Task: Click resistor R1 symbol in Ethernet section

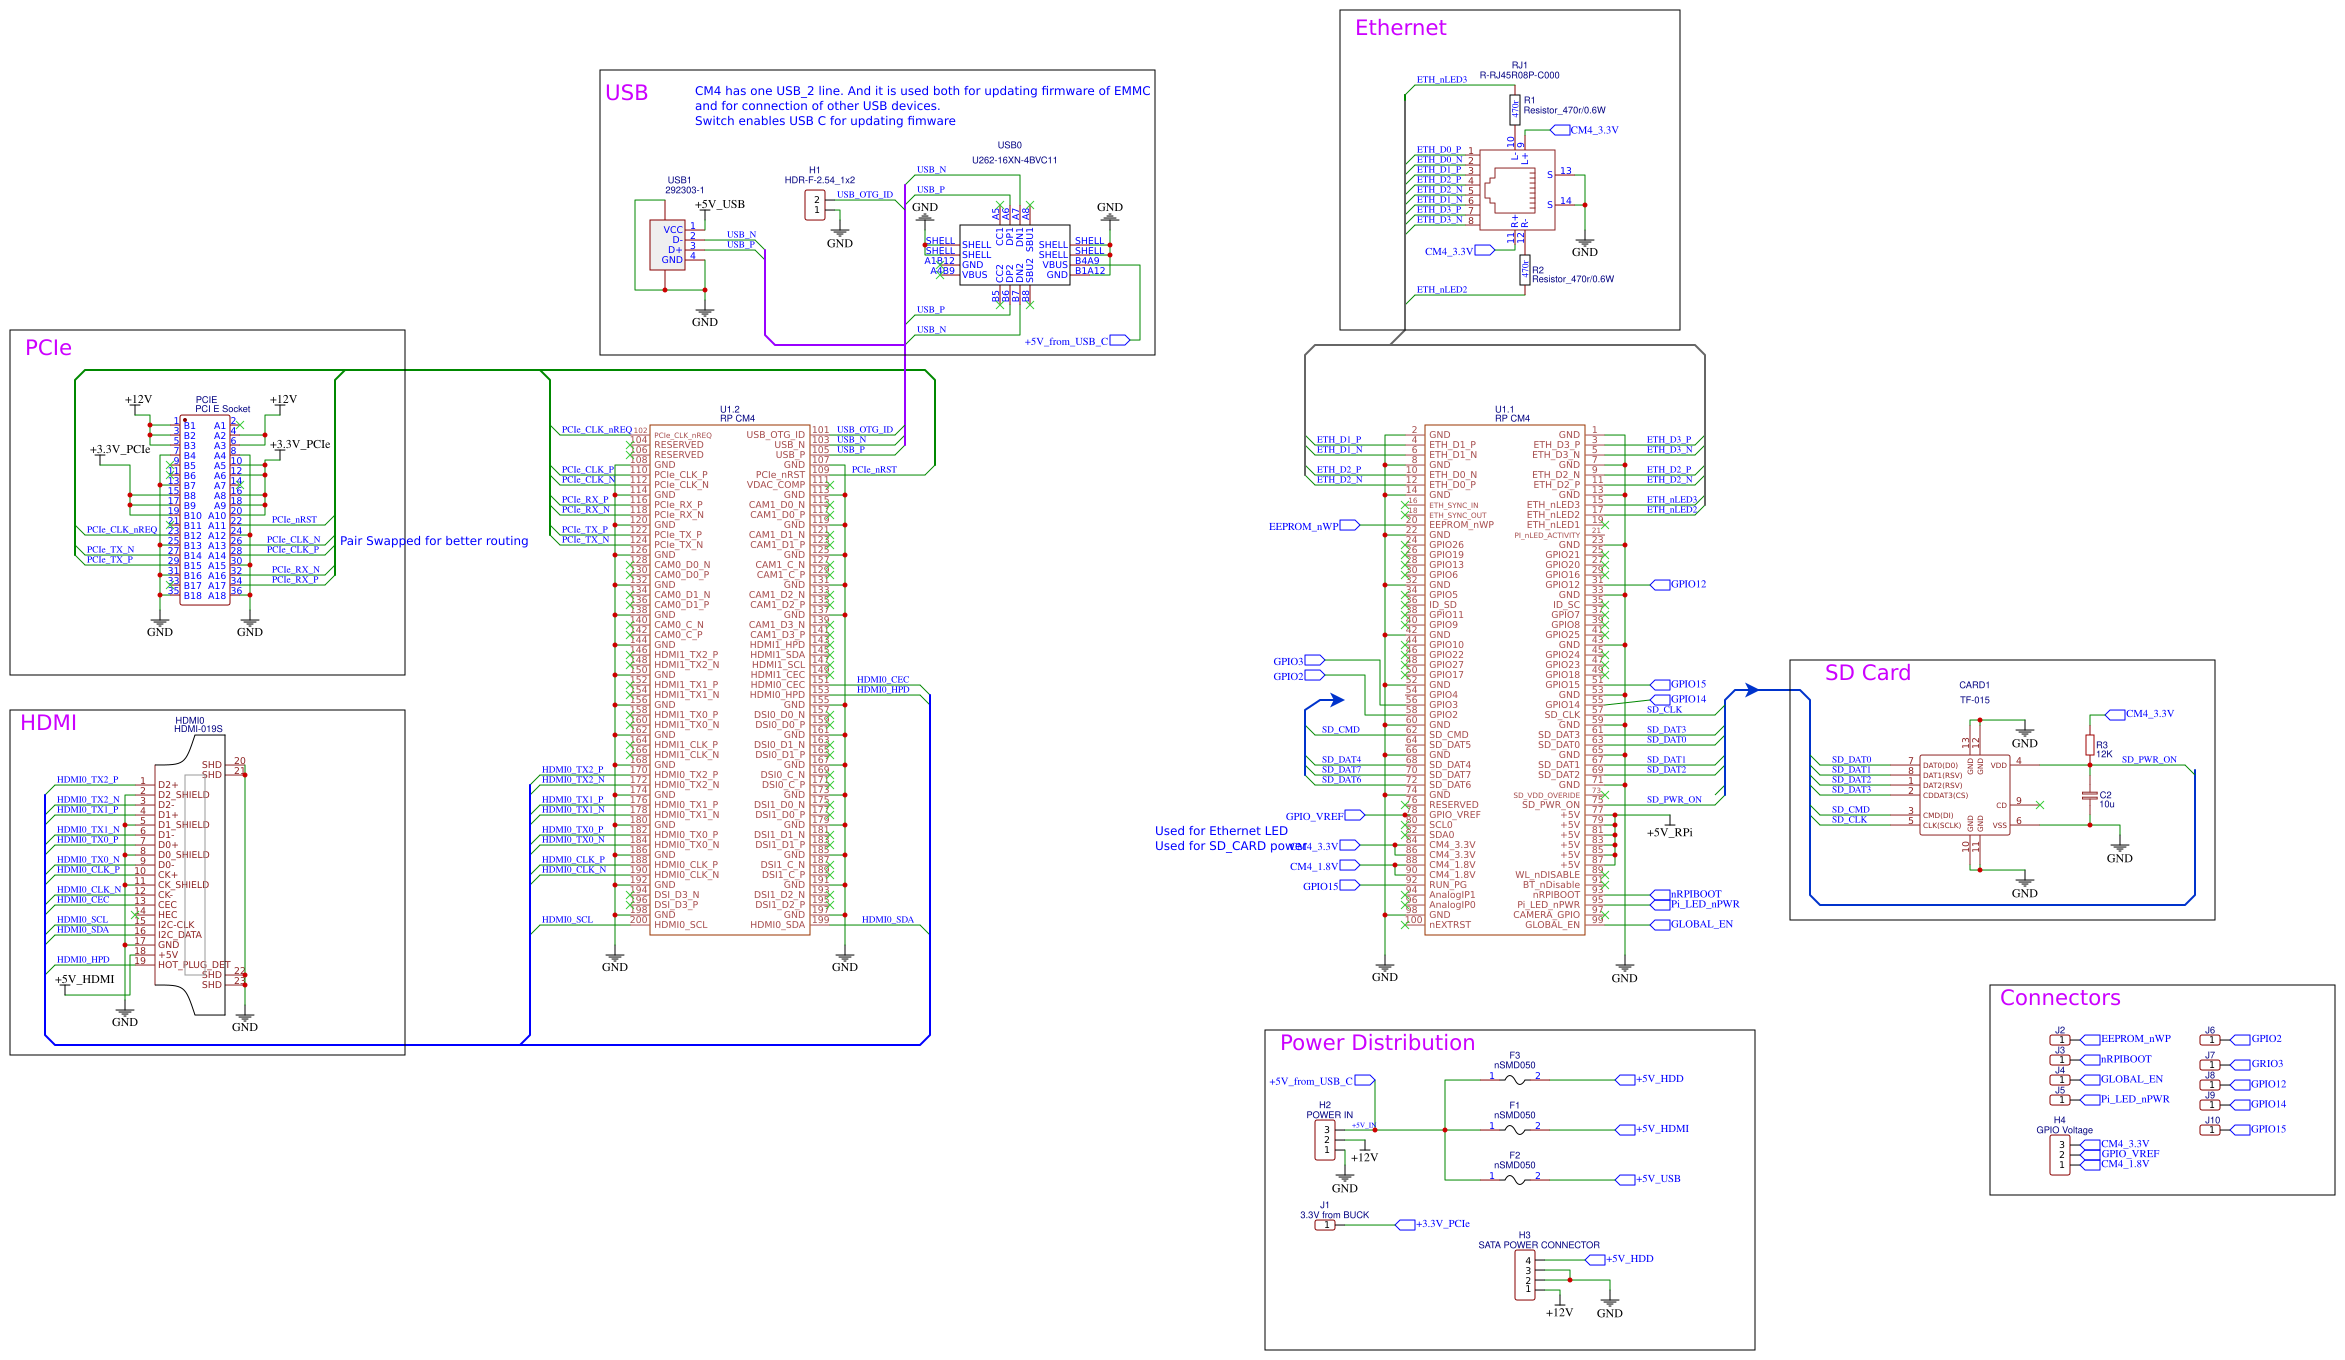Action: 1515,109
